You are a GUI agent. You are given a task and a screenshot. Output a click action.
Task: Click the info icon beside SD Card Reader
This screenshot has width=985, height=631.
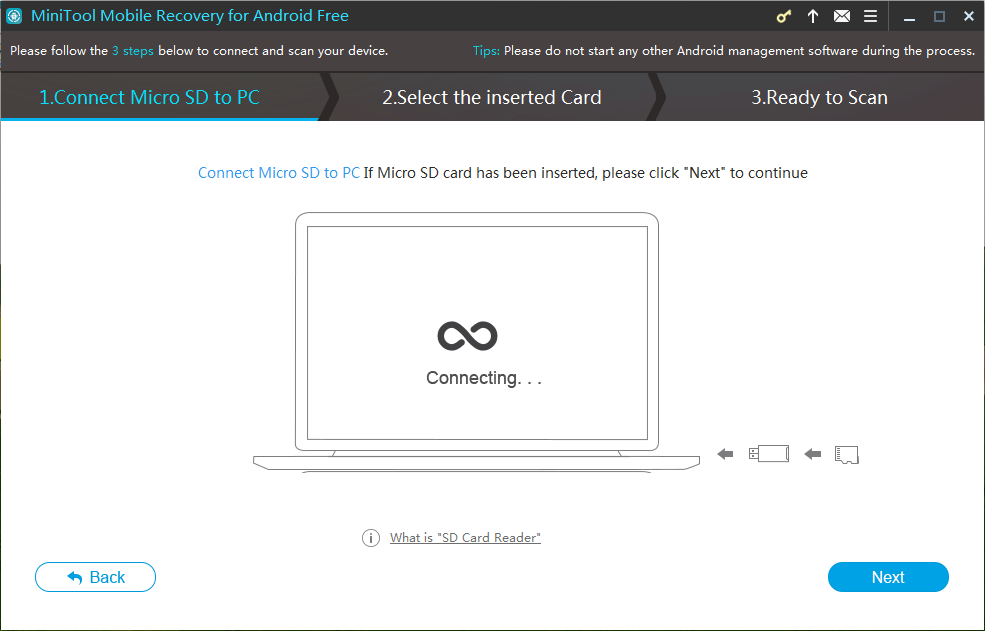(371, 538)
